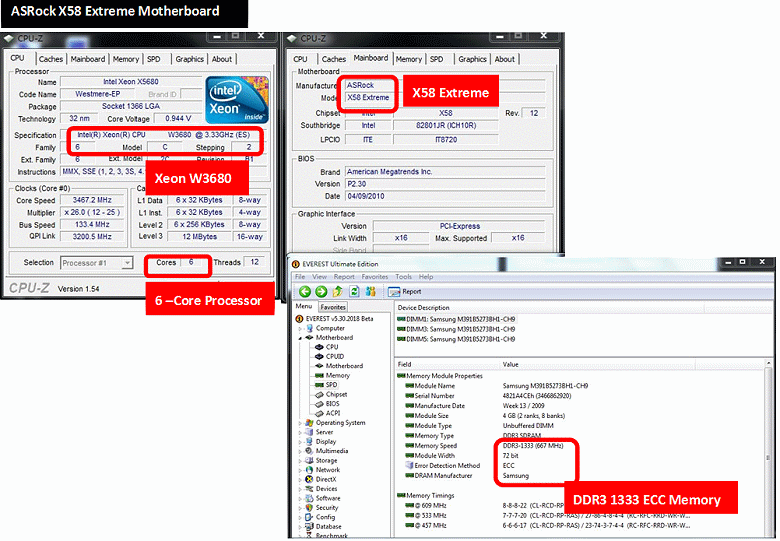Click the Network globe icon in tree
The image size is (780, 541).
pos(309,470)
